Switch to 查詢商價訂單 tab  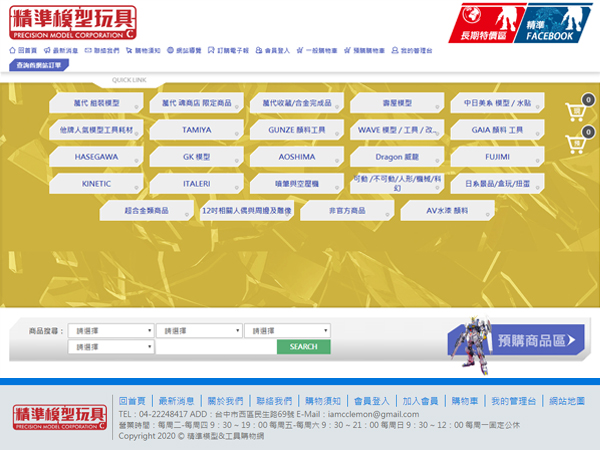[40, 65]
